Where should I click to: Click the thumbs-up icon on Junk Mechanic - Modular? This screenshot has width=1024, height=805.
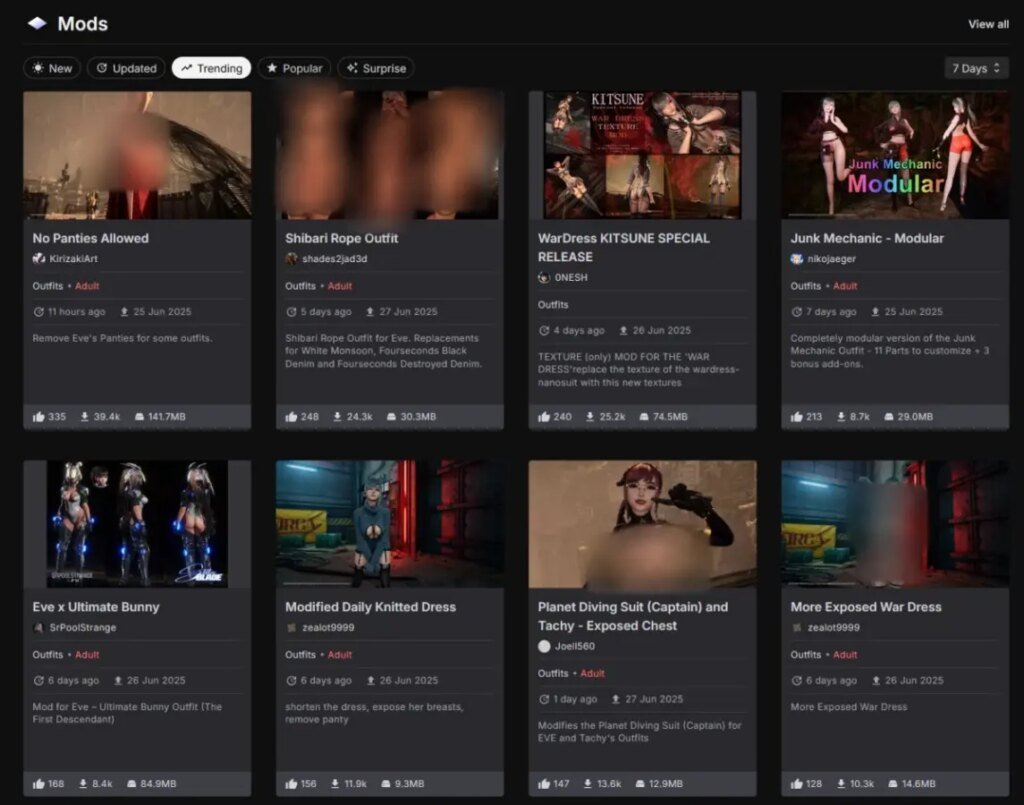pos(797,416)
